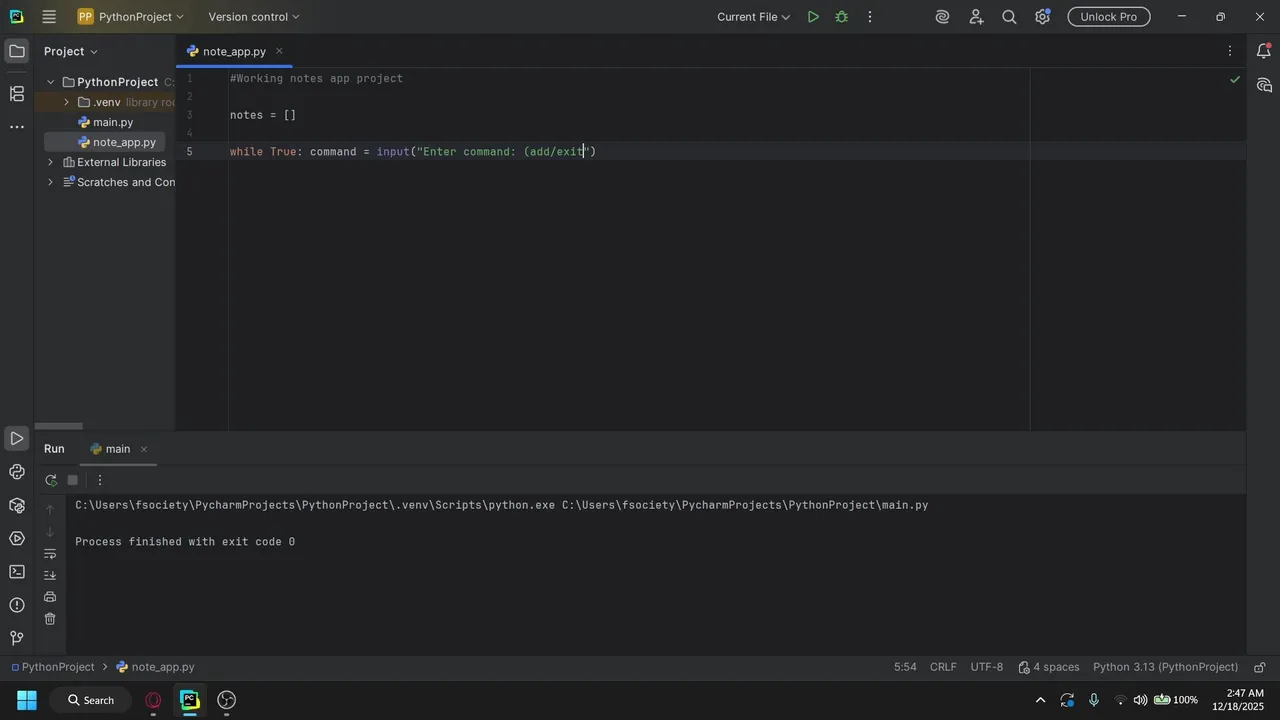Viewport: 1280px width, 720px height.
Task: Click the Debug bug icon
Action: [841, 17]
